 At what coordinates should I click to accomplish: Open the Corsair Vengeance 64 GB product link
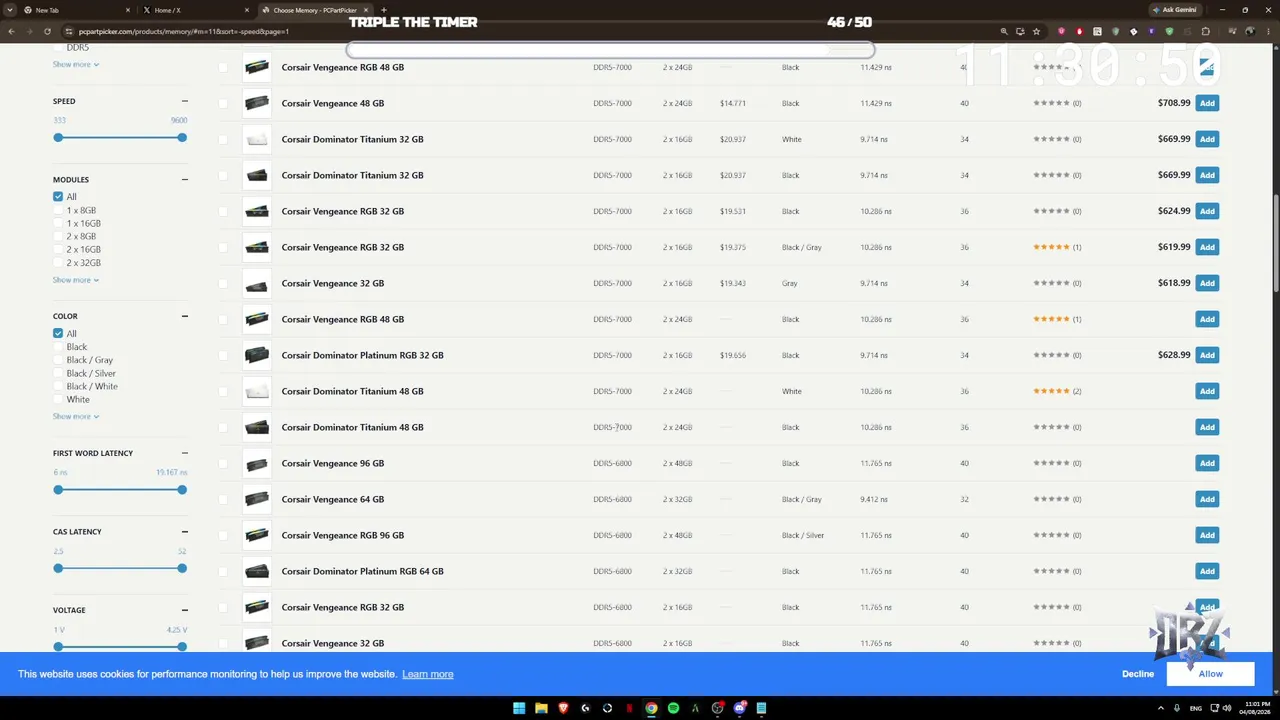pos(333,499)
